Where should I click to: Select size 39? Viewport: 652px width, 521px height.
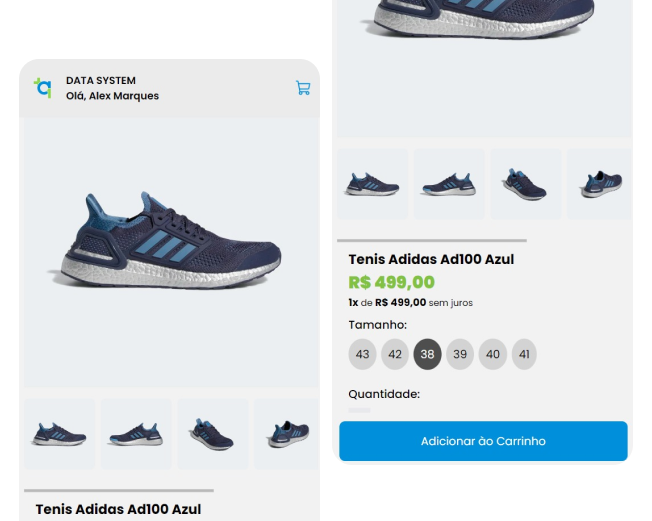[x=460, y=354]
